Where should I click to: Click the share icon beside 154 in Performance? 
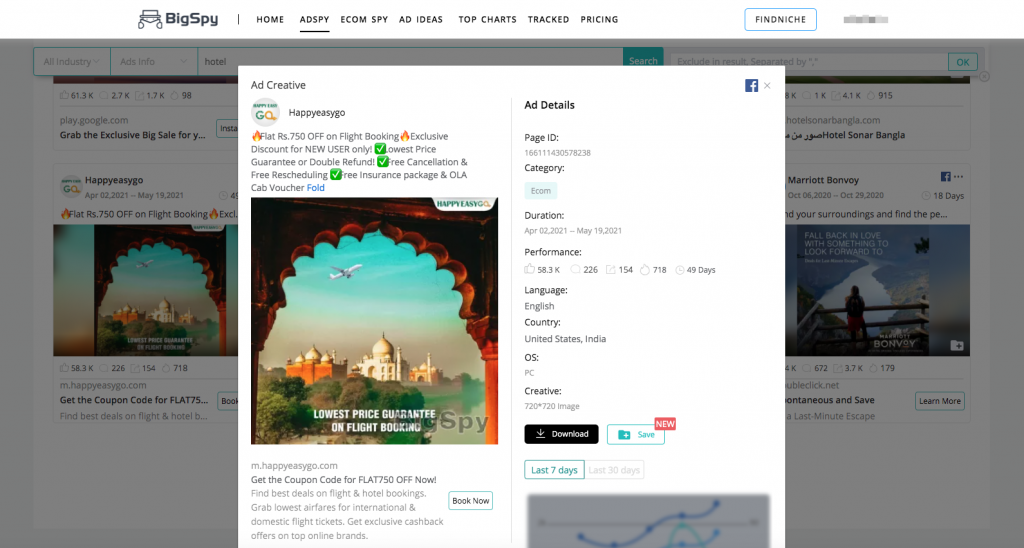click(x=611, y=269)
